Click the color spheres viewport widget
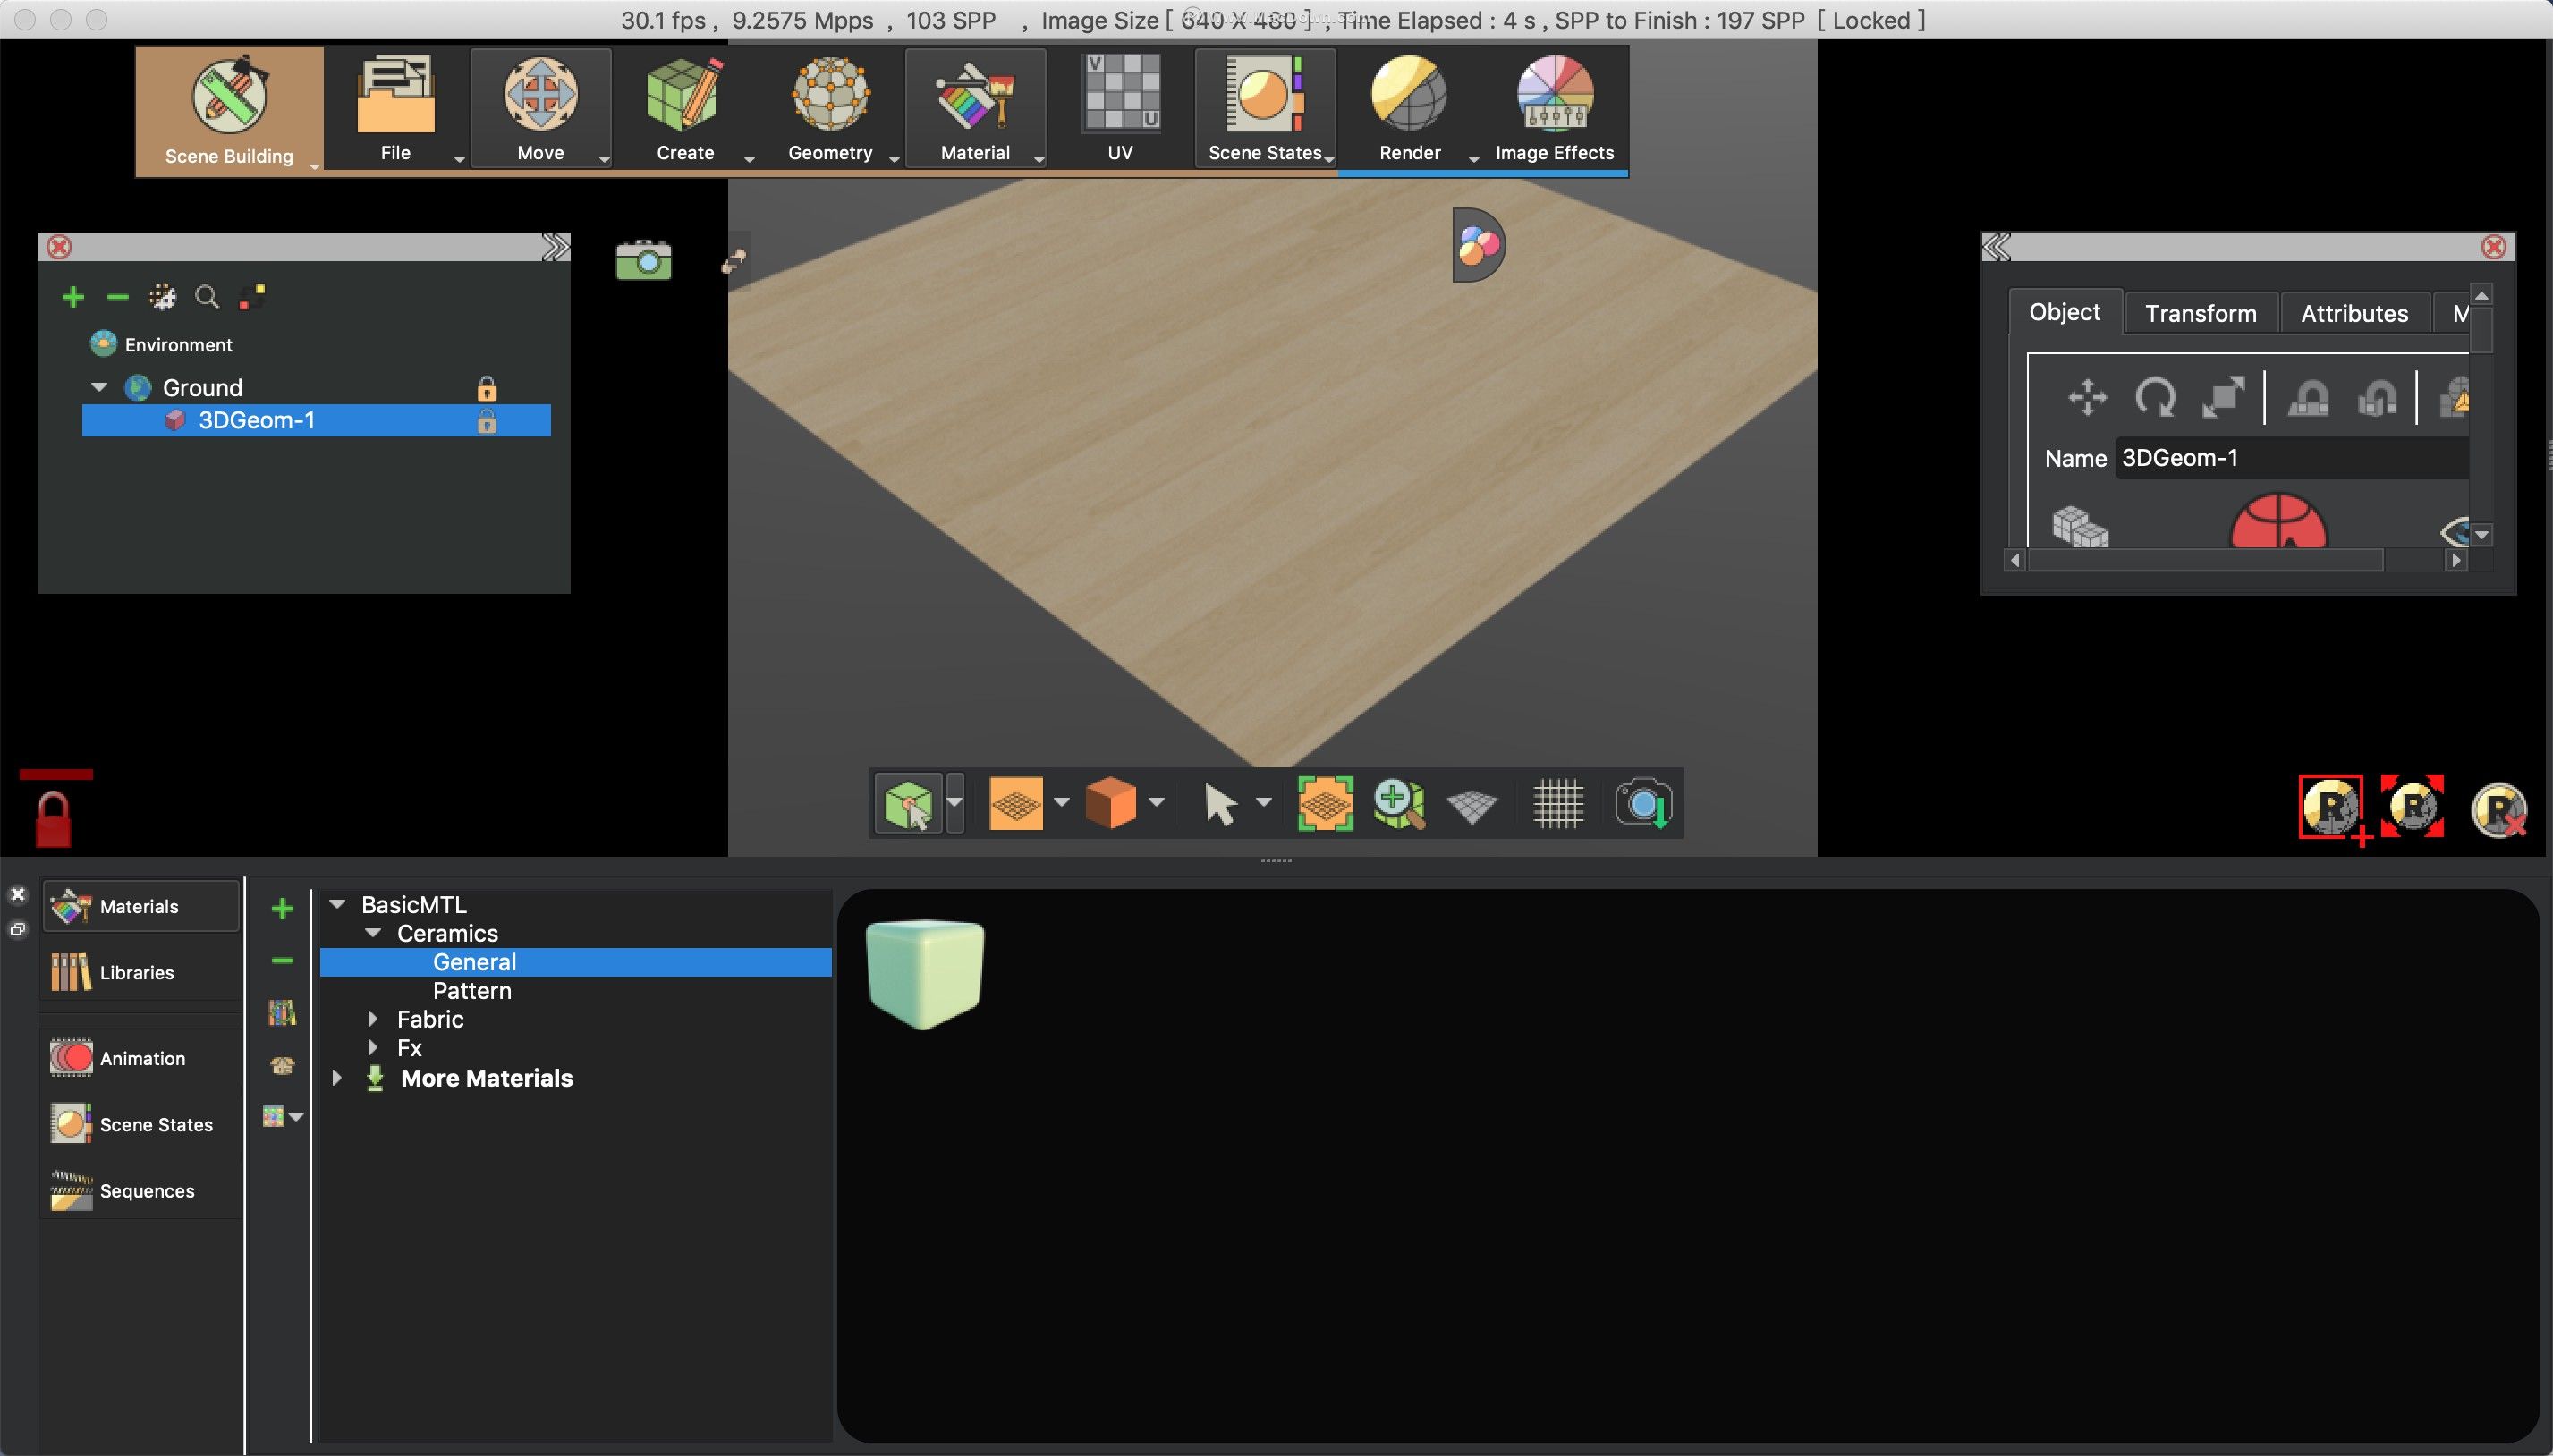Image resolution: width=2553 pixels, height=1456 pixels. coord(1478,245)
